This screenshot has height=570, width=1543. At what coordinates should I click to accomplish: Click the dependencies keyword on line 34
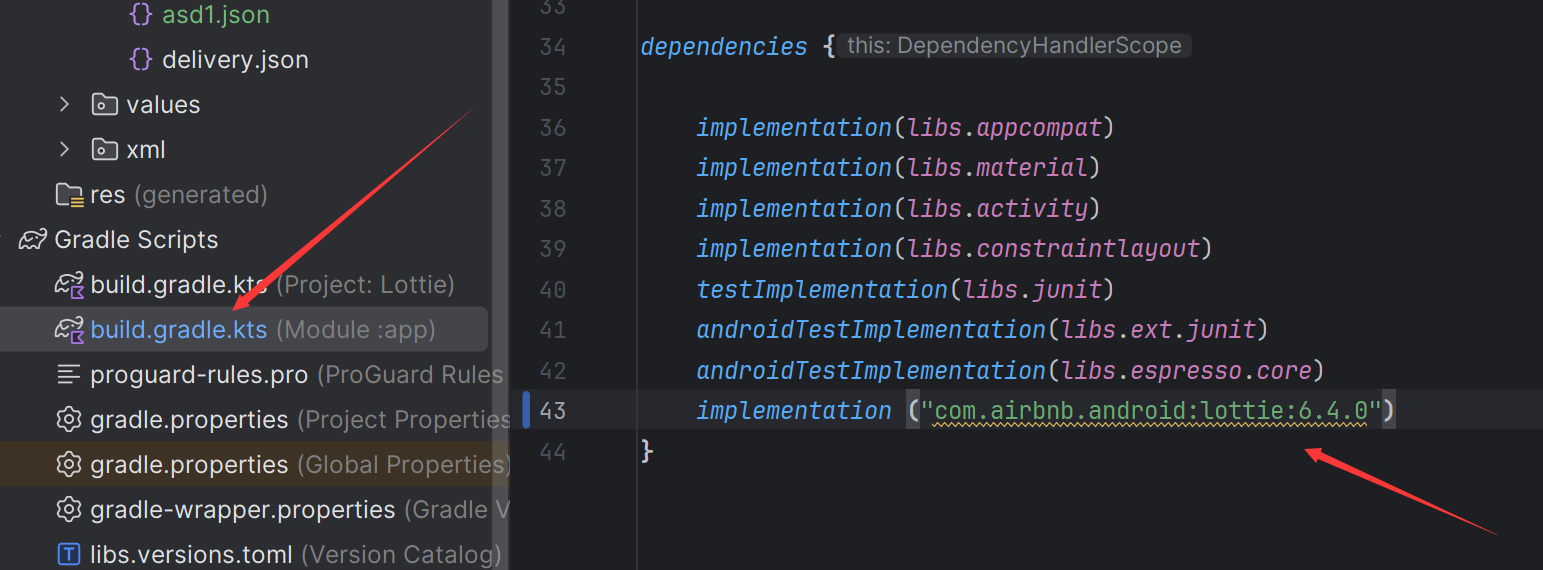pos(724,46)
